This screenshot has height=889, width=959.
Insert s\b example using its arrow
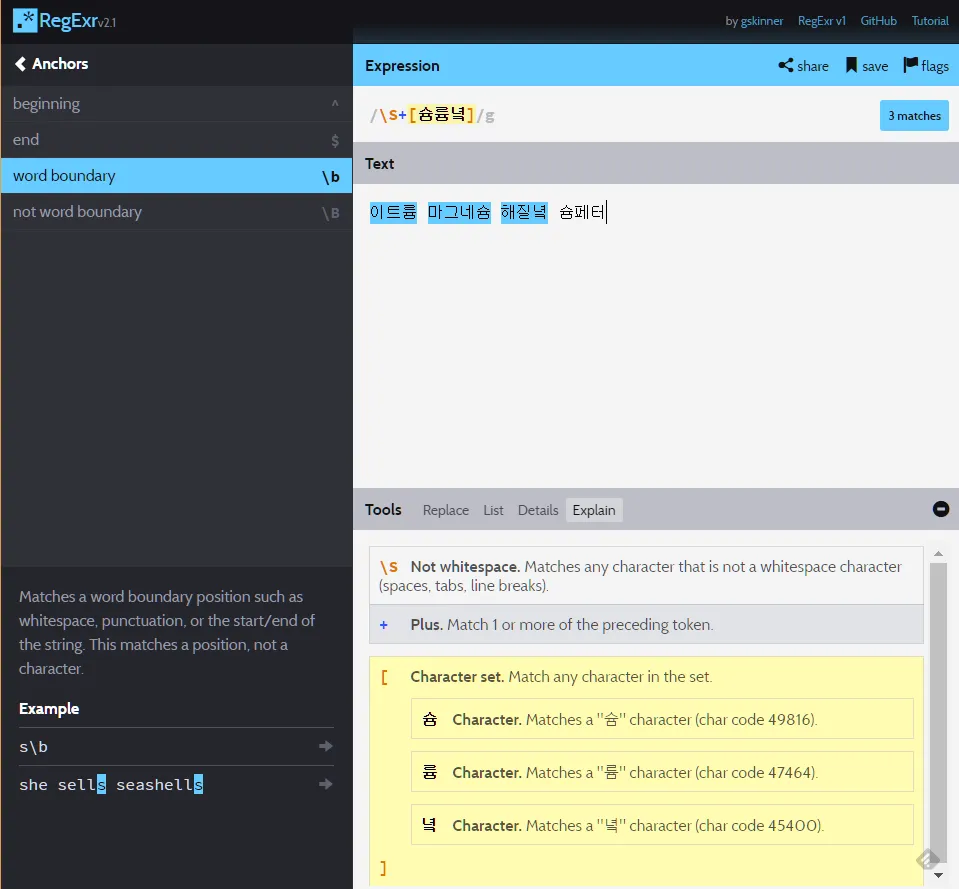point(326,746)
